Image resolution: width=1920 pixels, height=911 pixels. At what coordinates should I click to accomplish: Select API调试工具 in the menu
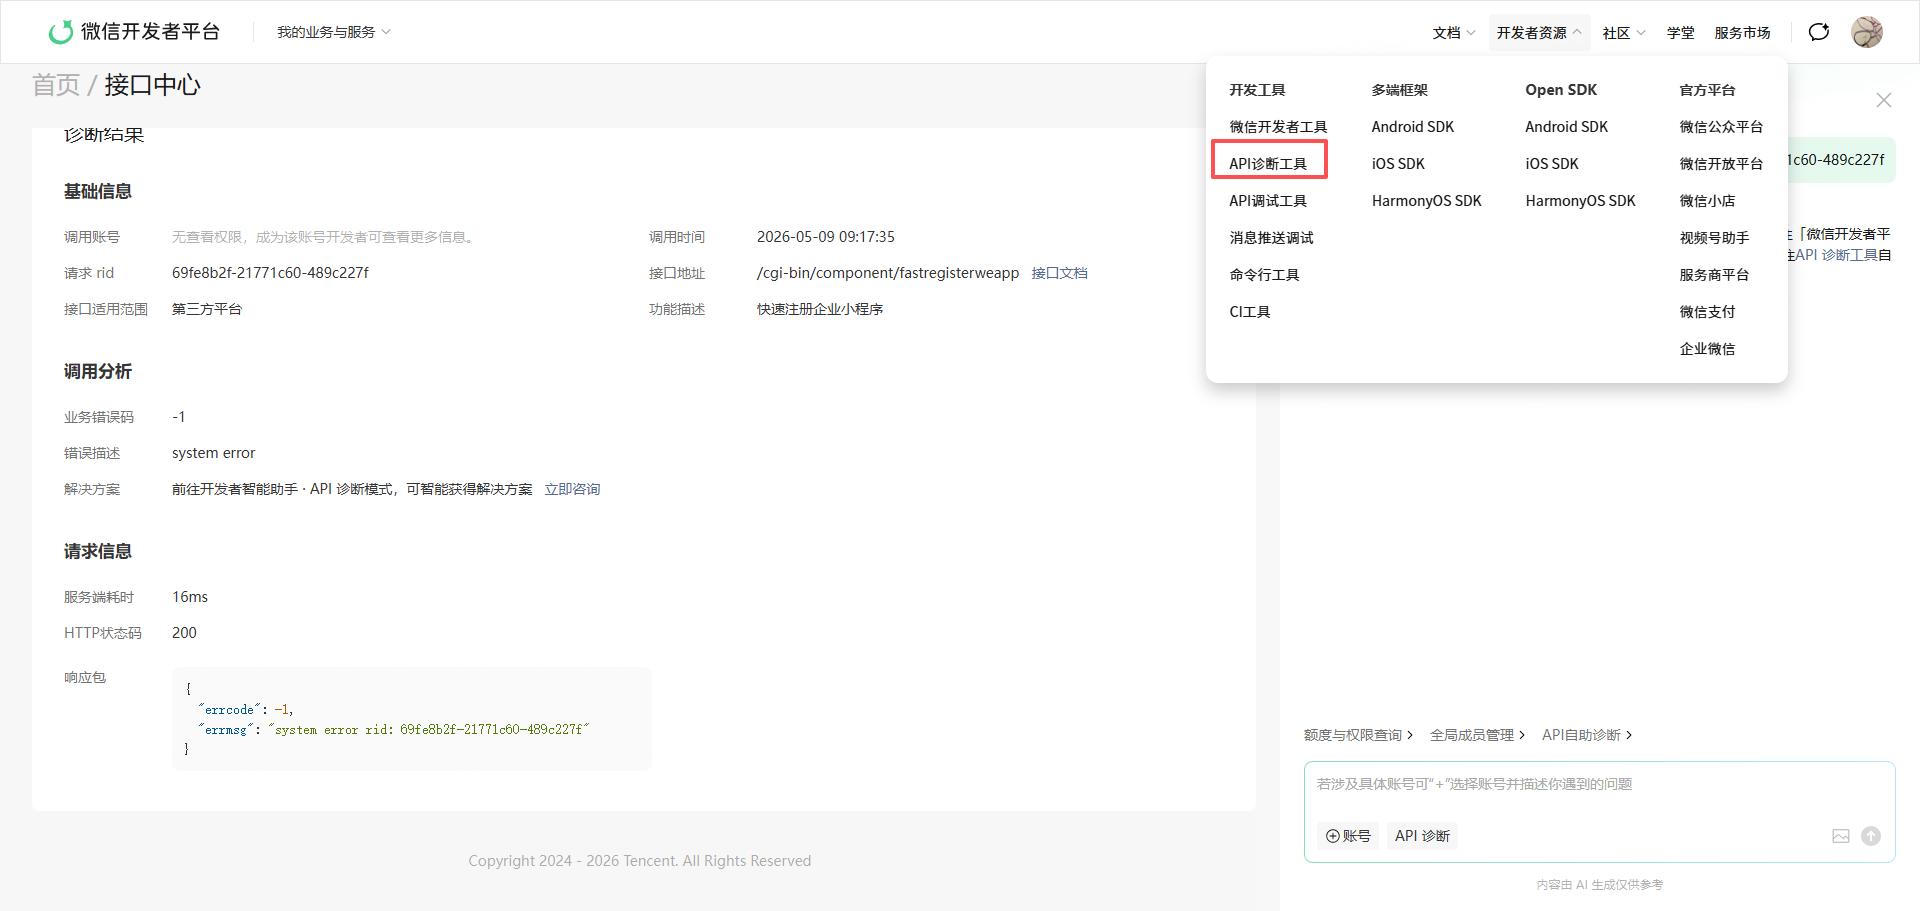(1268, 201)
